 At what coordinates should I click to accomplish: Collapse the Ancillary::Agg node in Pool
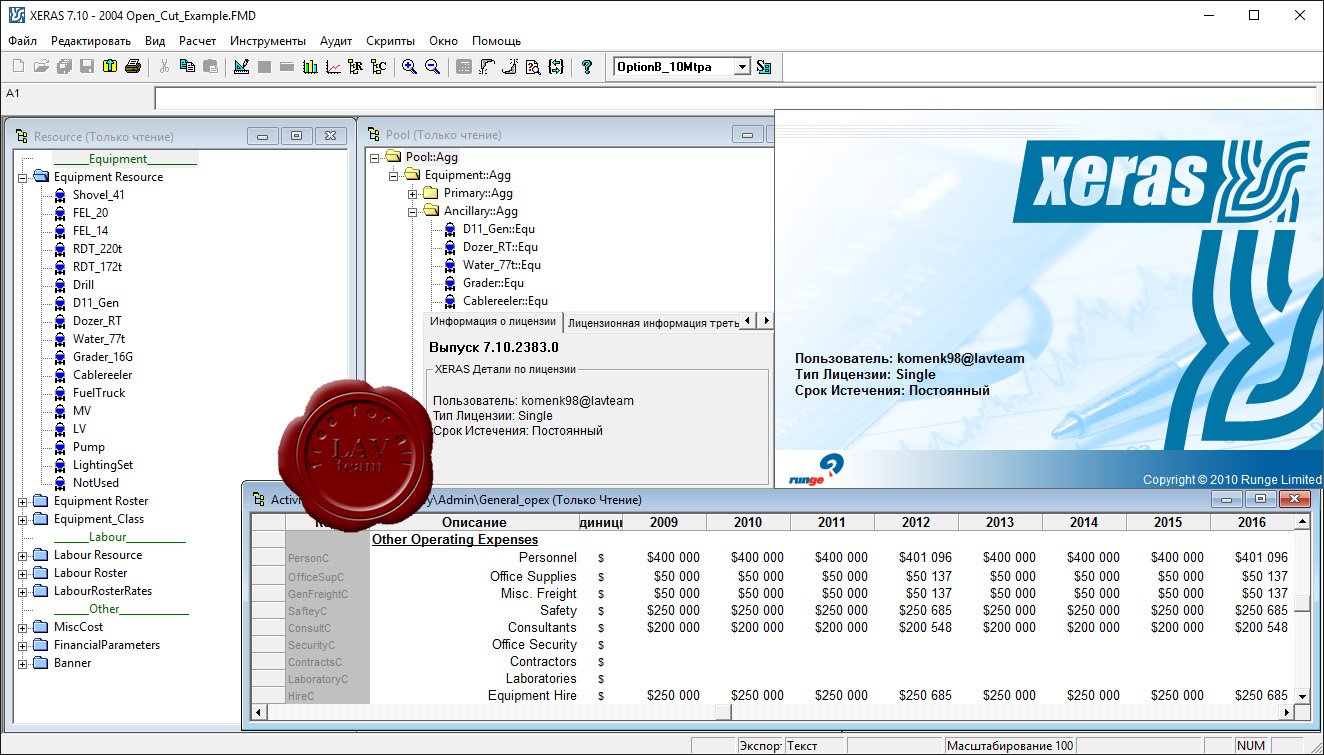coord(413,211)
